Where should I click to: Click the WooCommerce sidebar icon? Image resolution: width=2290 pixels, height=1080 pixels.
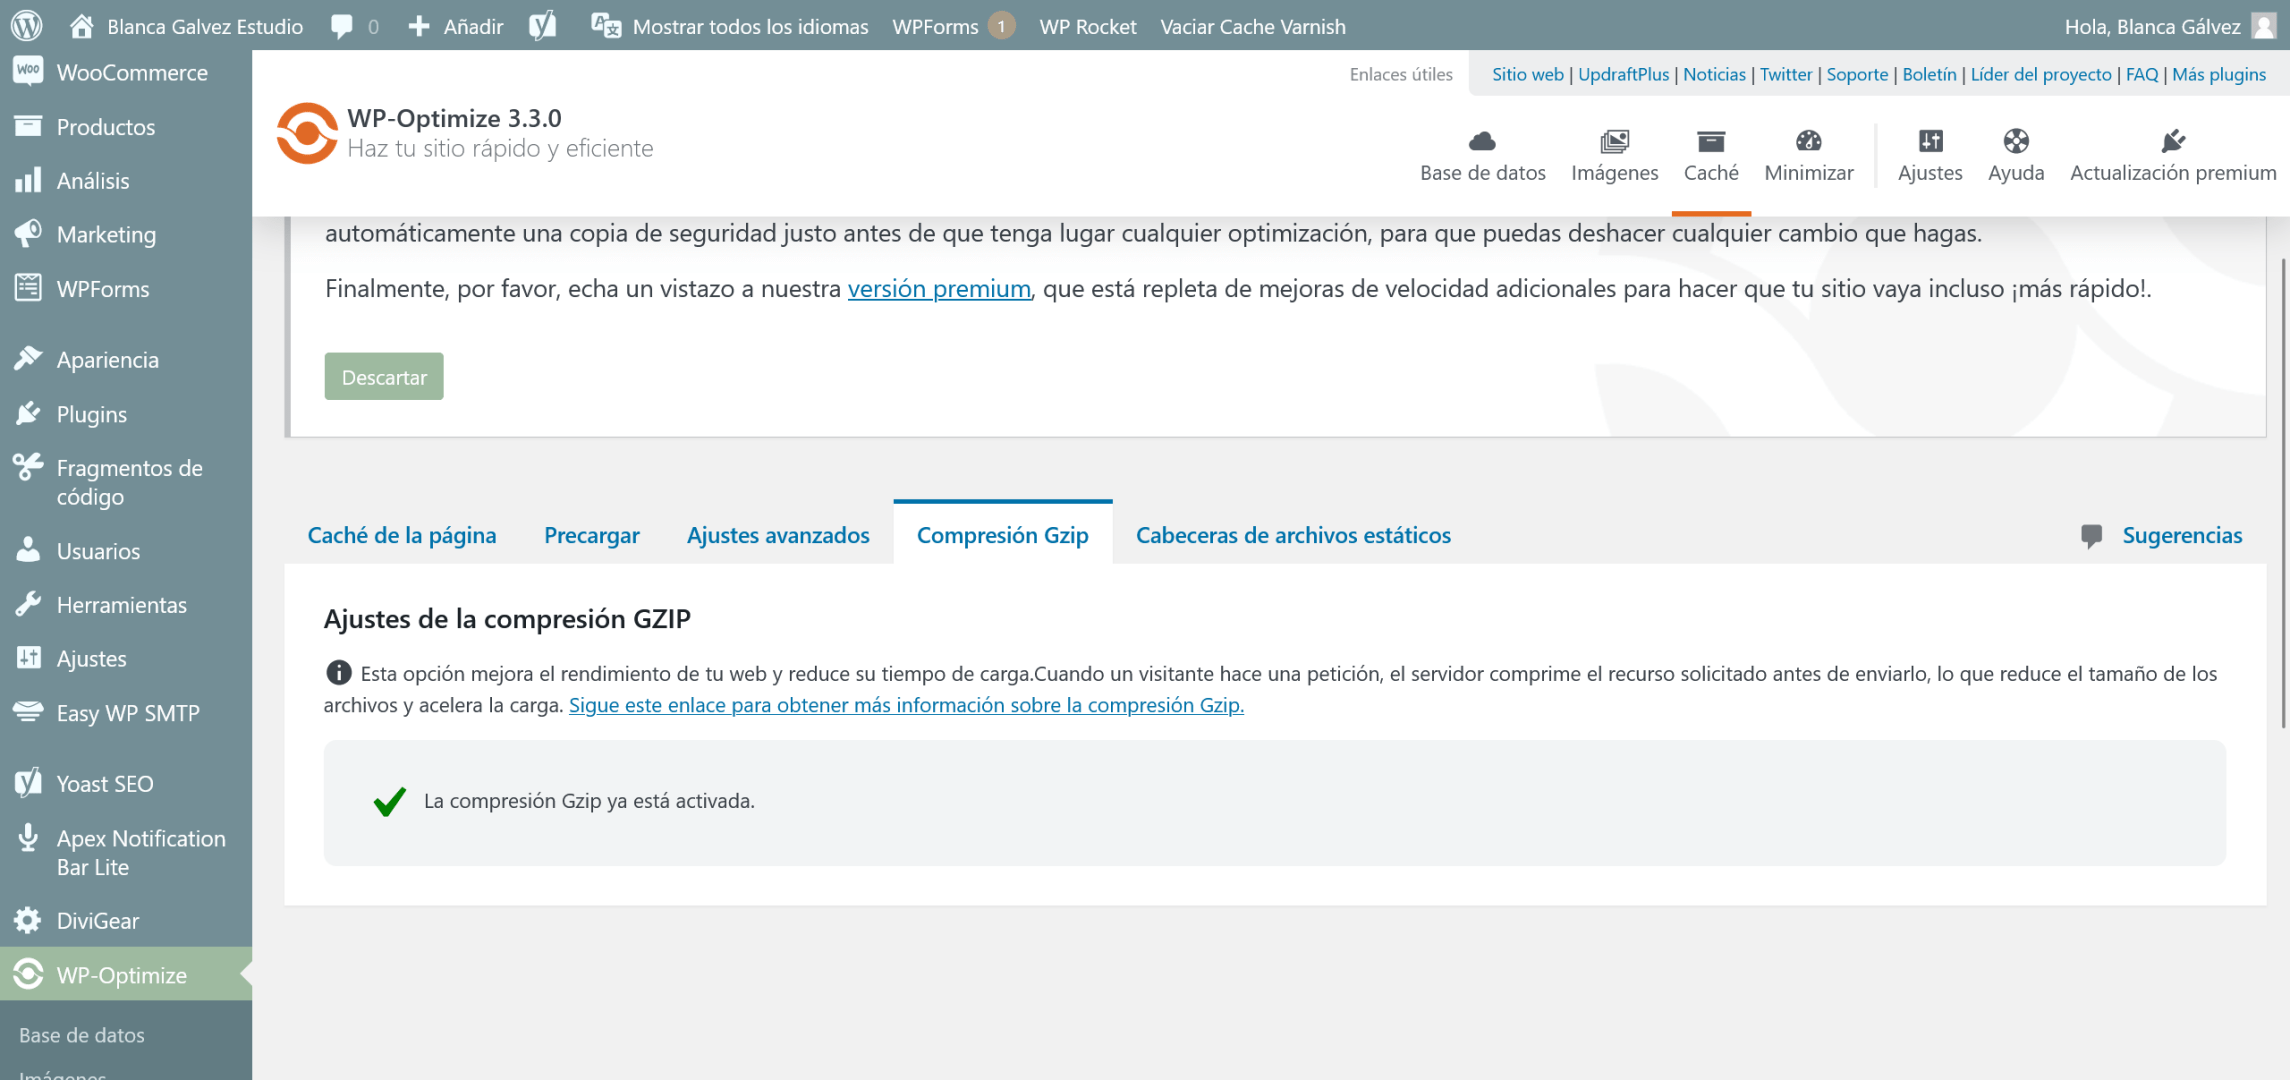coord(28,71)
